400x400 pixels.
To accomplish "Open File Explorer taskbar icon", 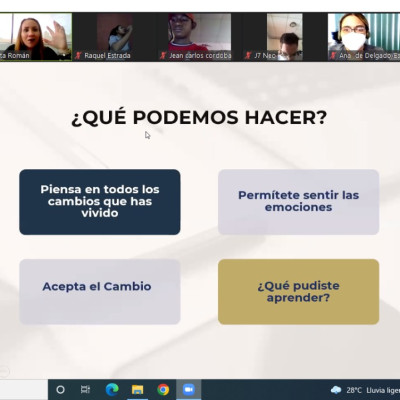I will point(137,389).
